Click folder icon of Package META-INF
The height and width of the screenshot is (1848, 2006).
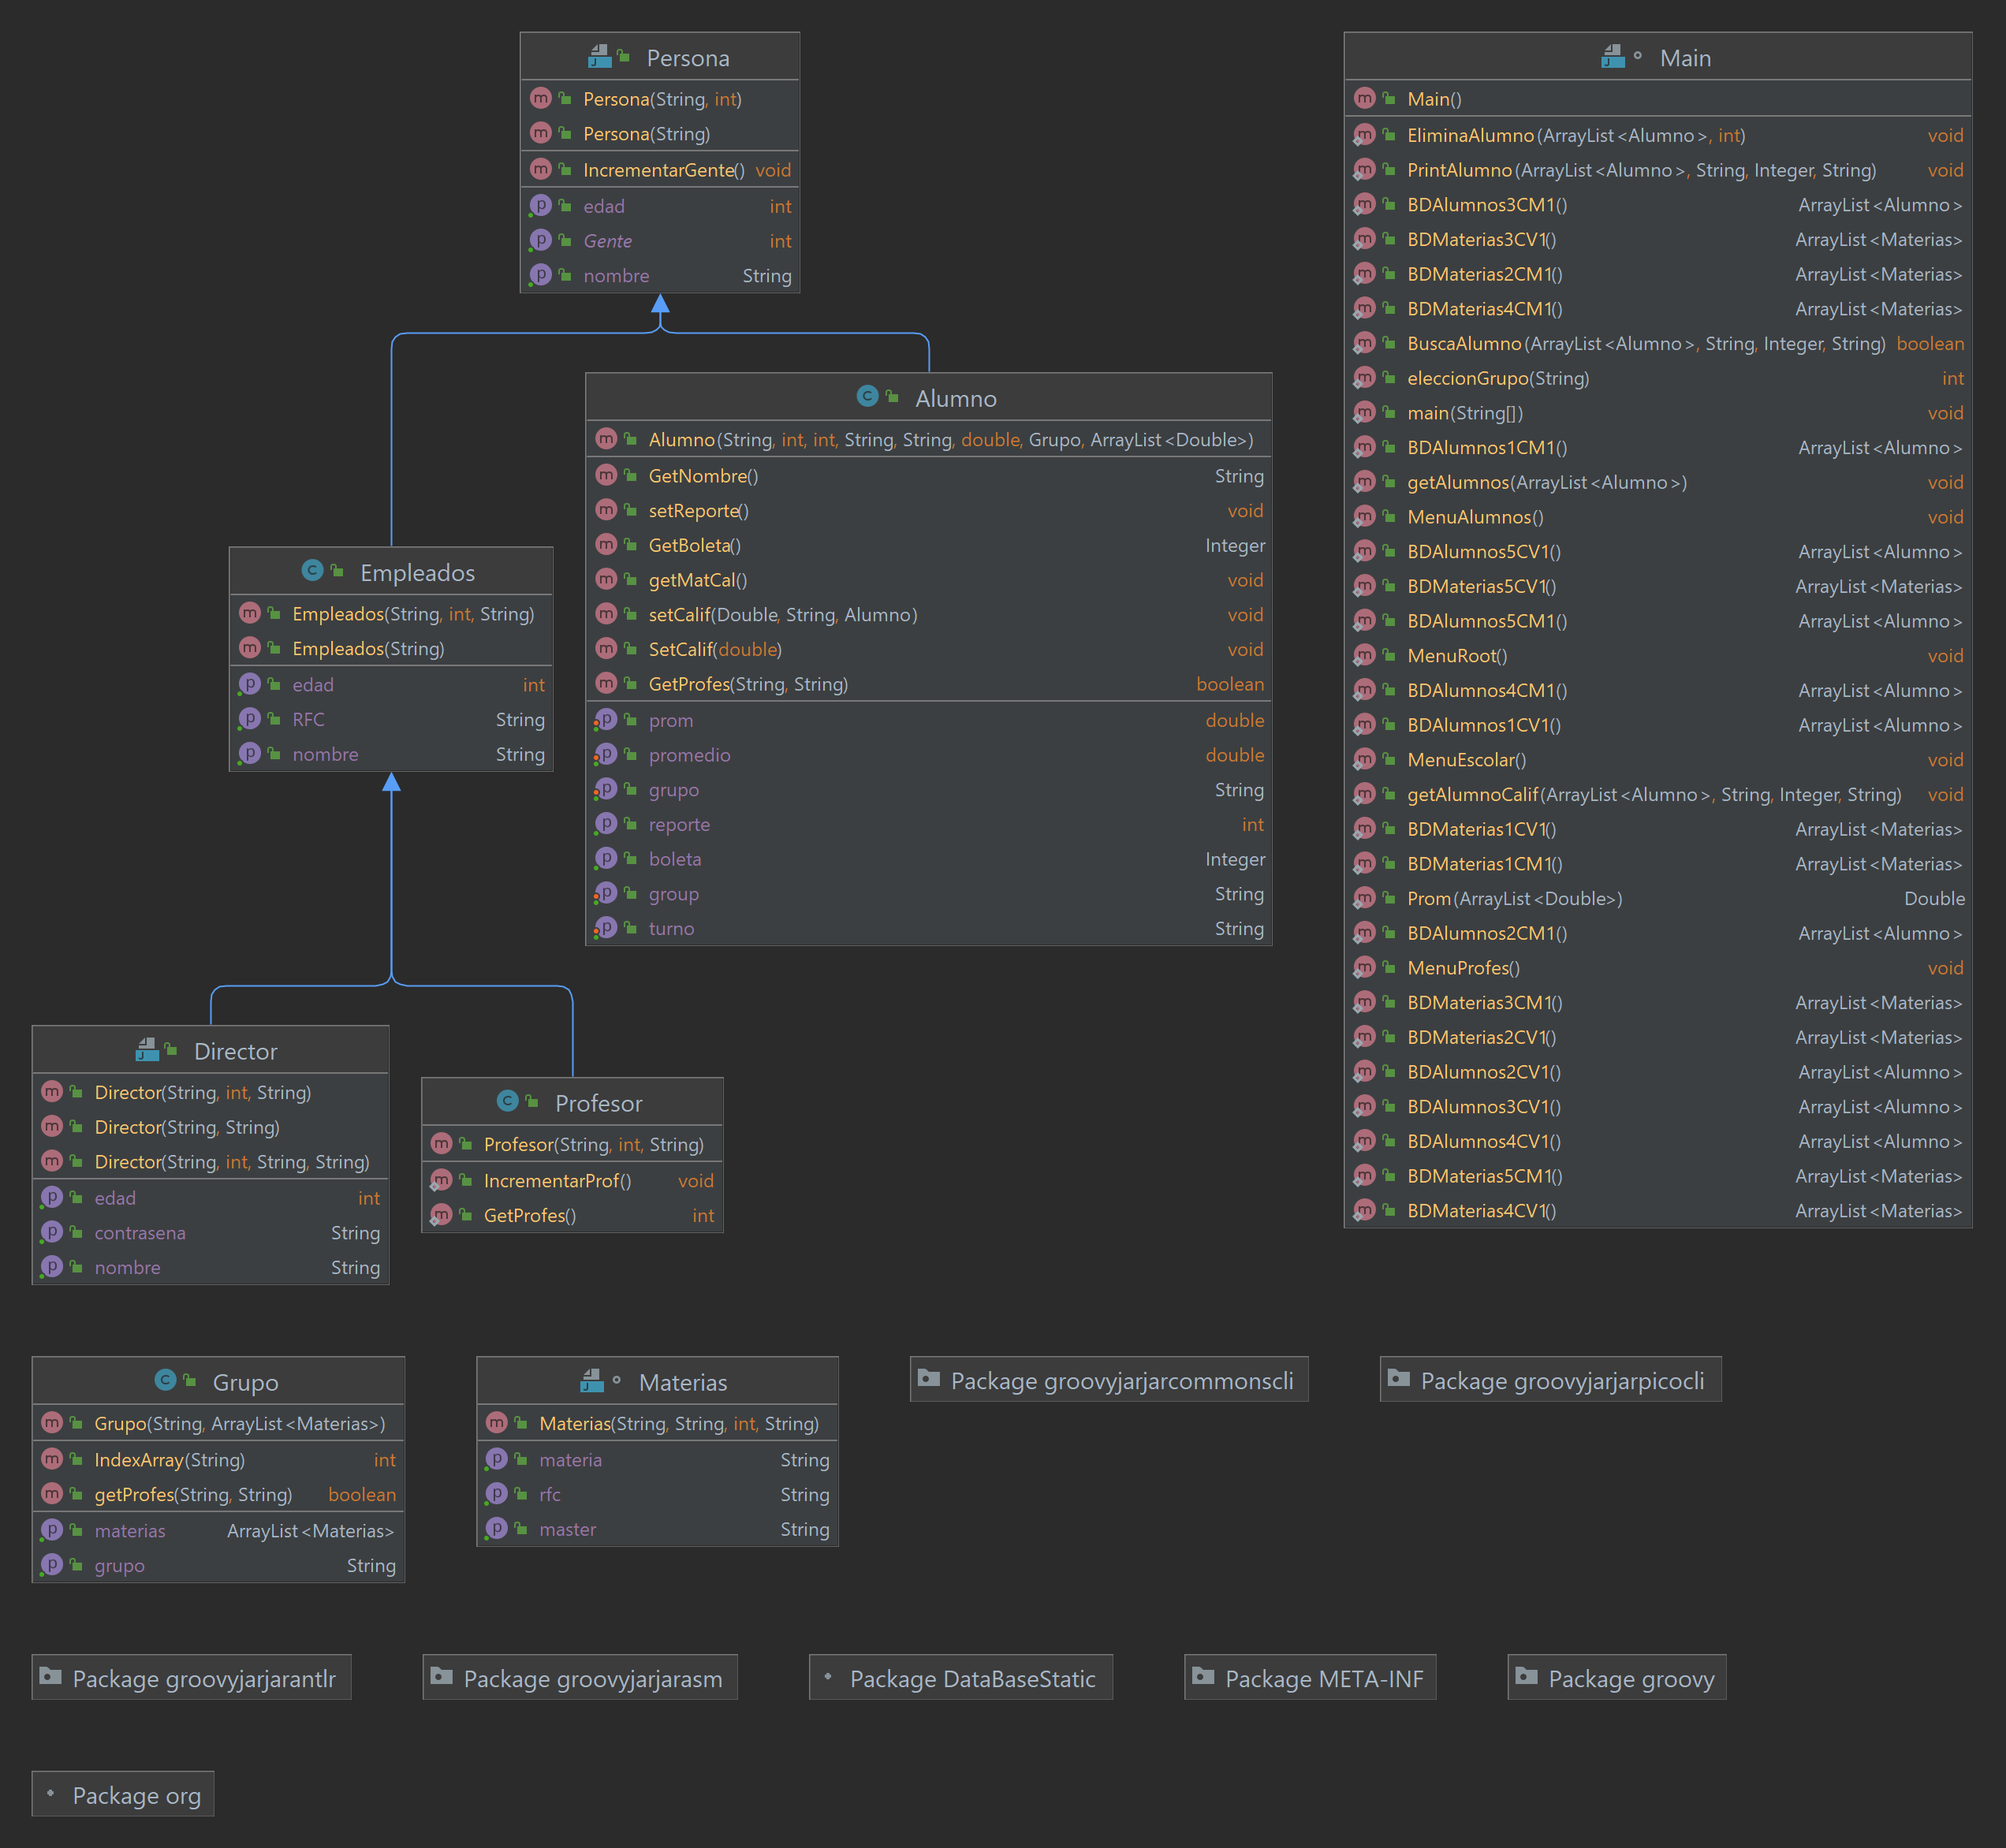pyautogui.click(x=1203, y=1677)
